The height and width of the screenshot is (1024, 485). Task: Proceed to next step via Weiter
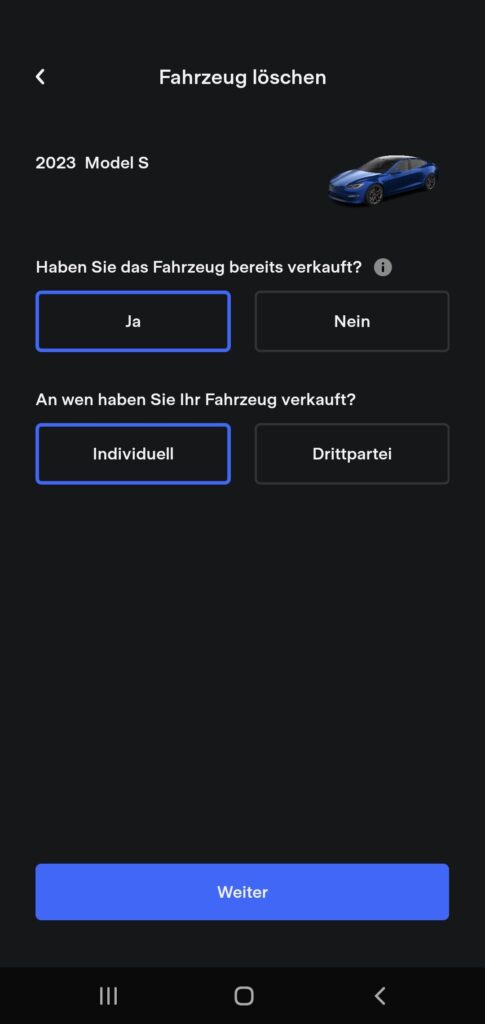coord(242,892)
